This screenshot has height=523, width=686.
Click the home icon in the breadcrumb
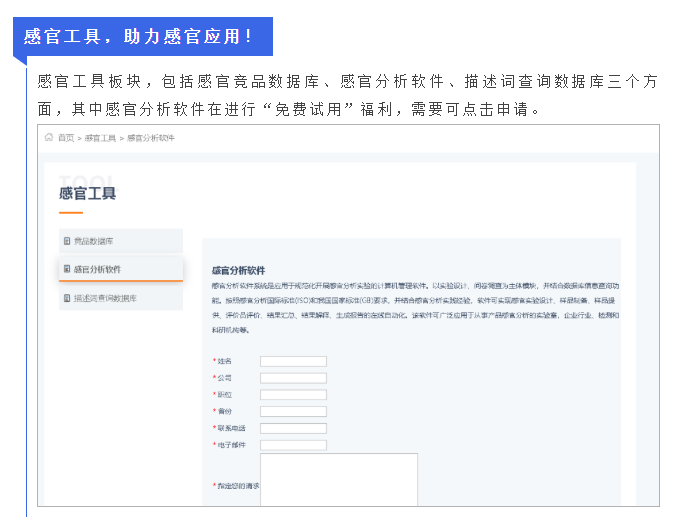(49, 138)
